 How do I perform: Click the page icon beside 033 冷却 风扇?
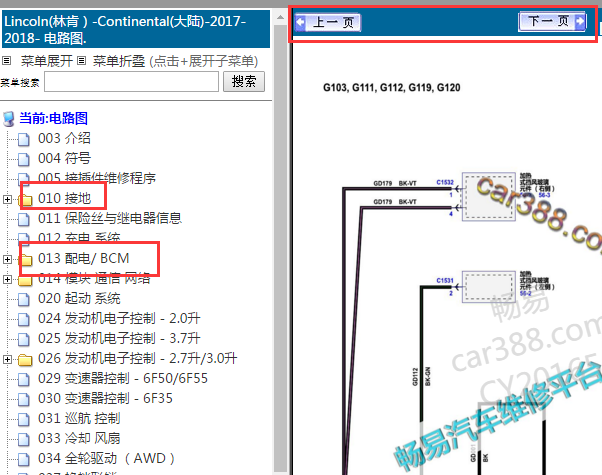point(24,439)
